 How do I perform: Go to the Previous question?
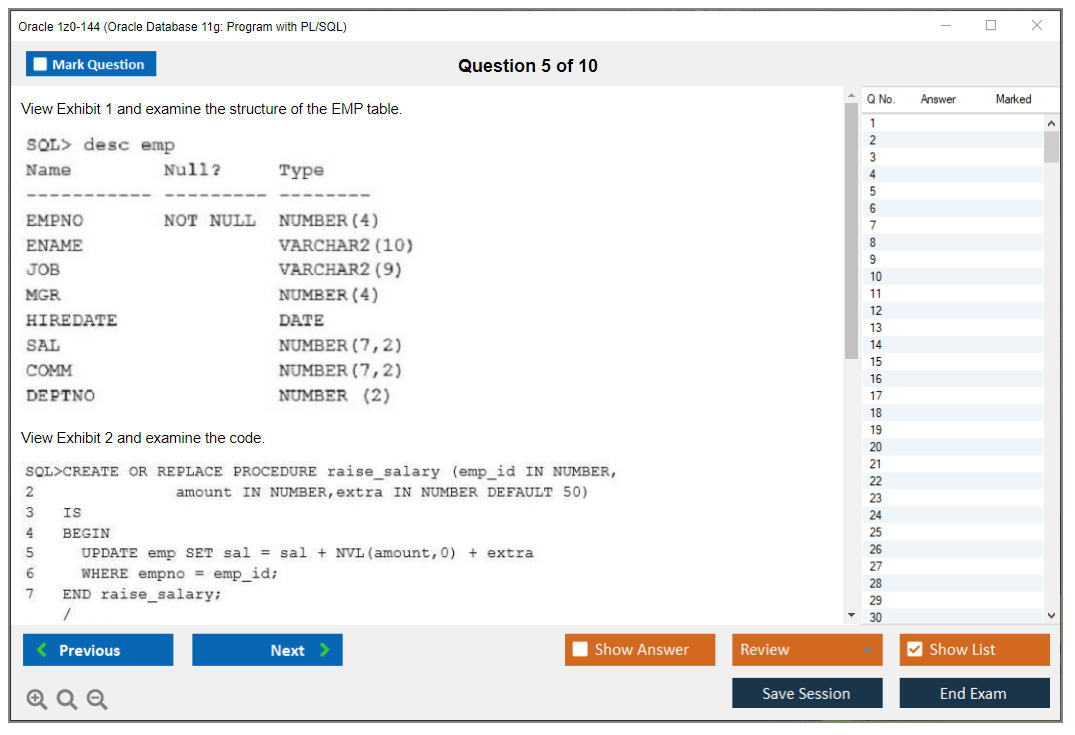point(98,650)
